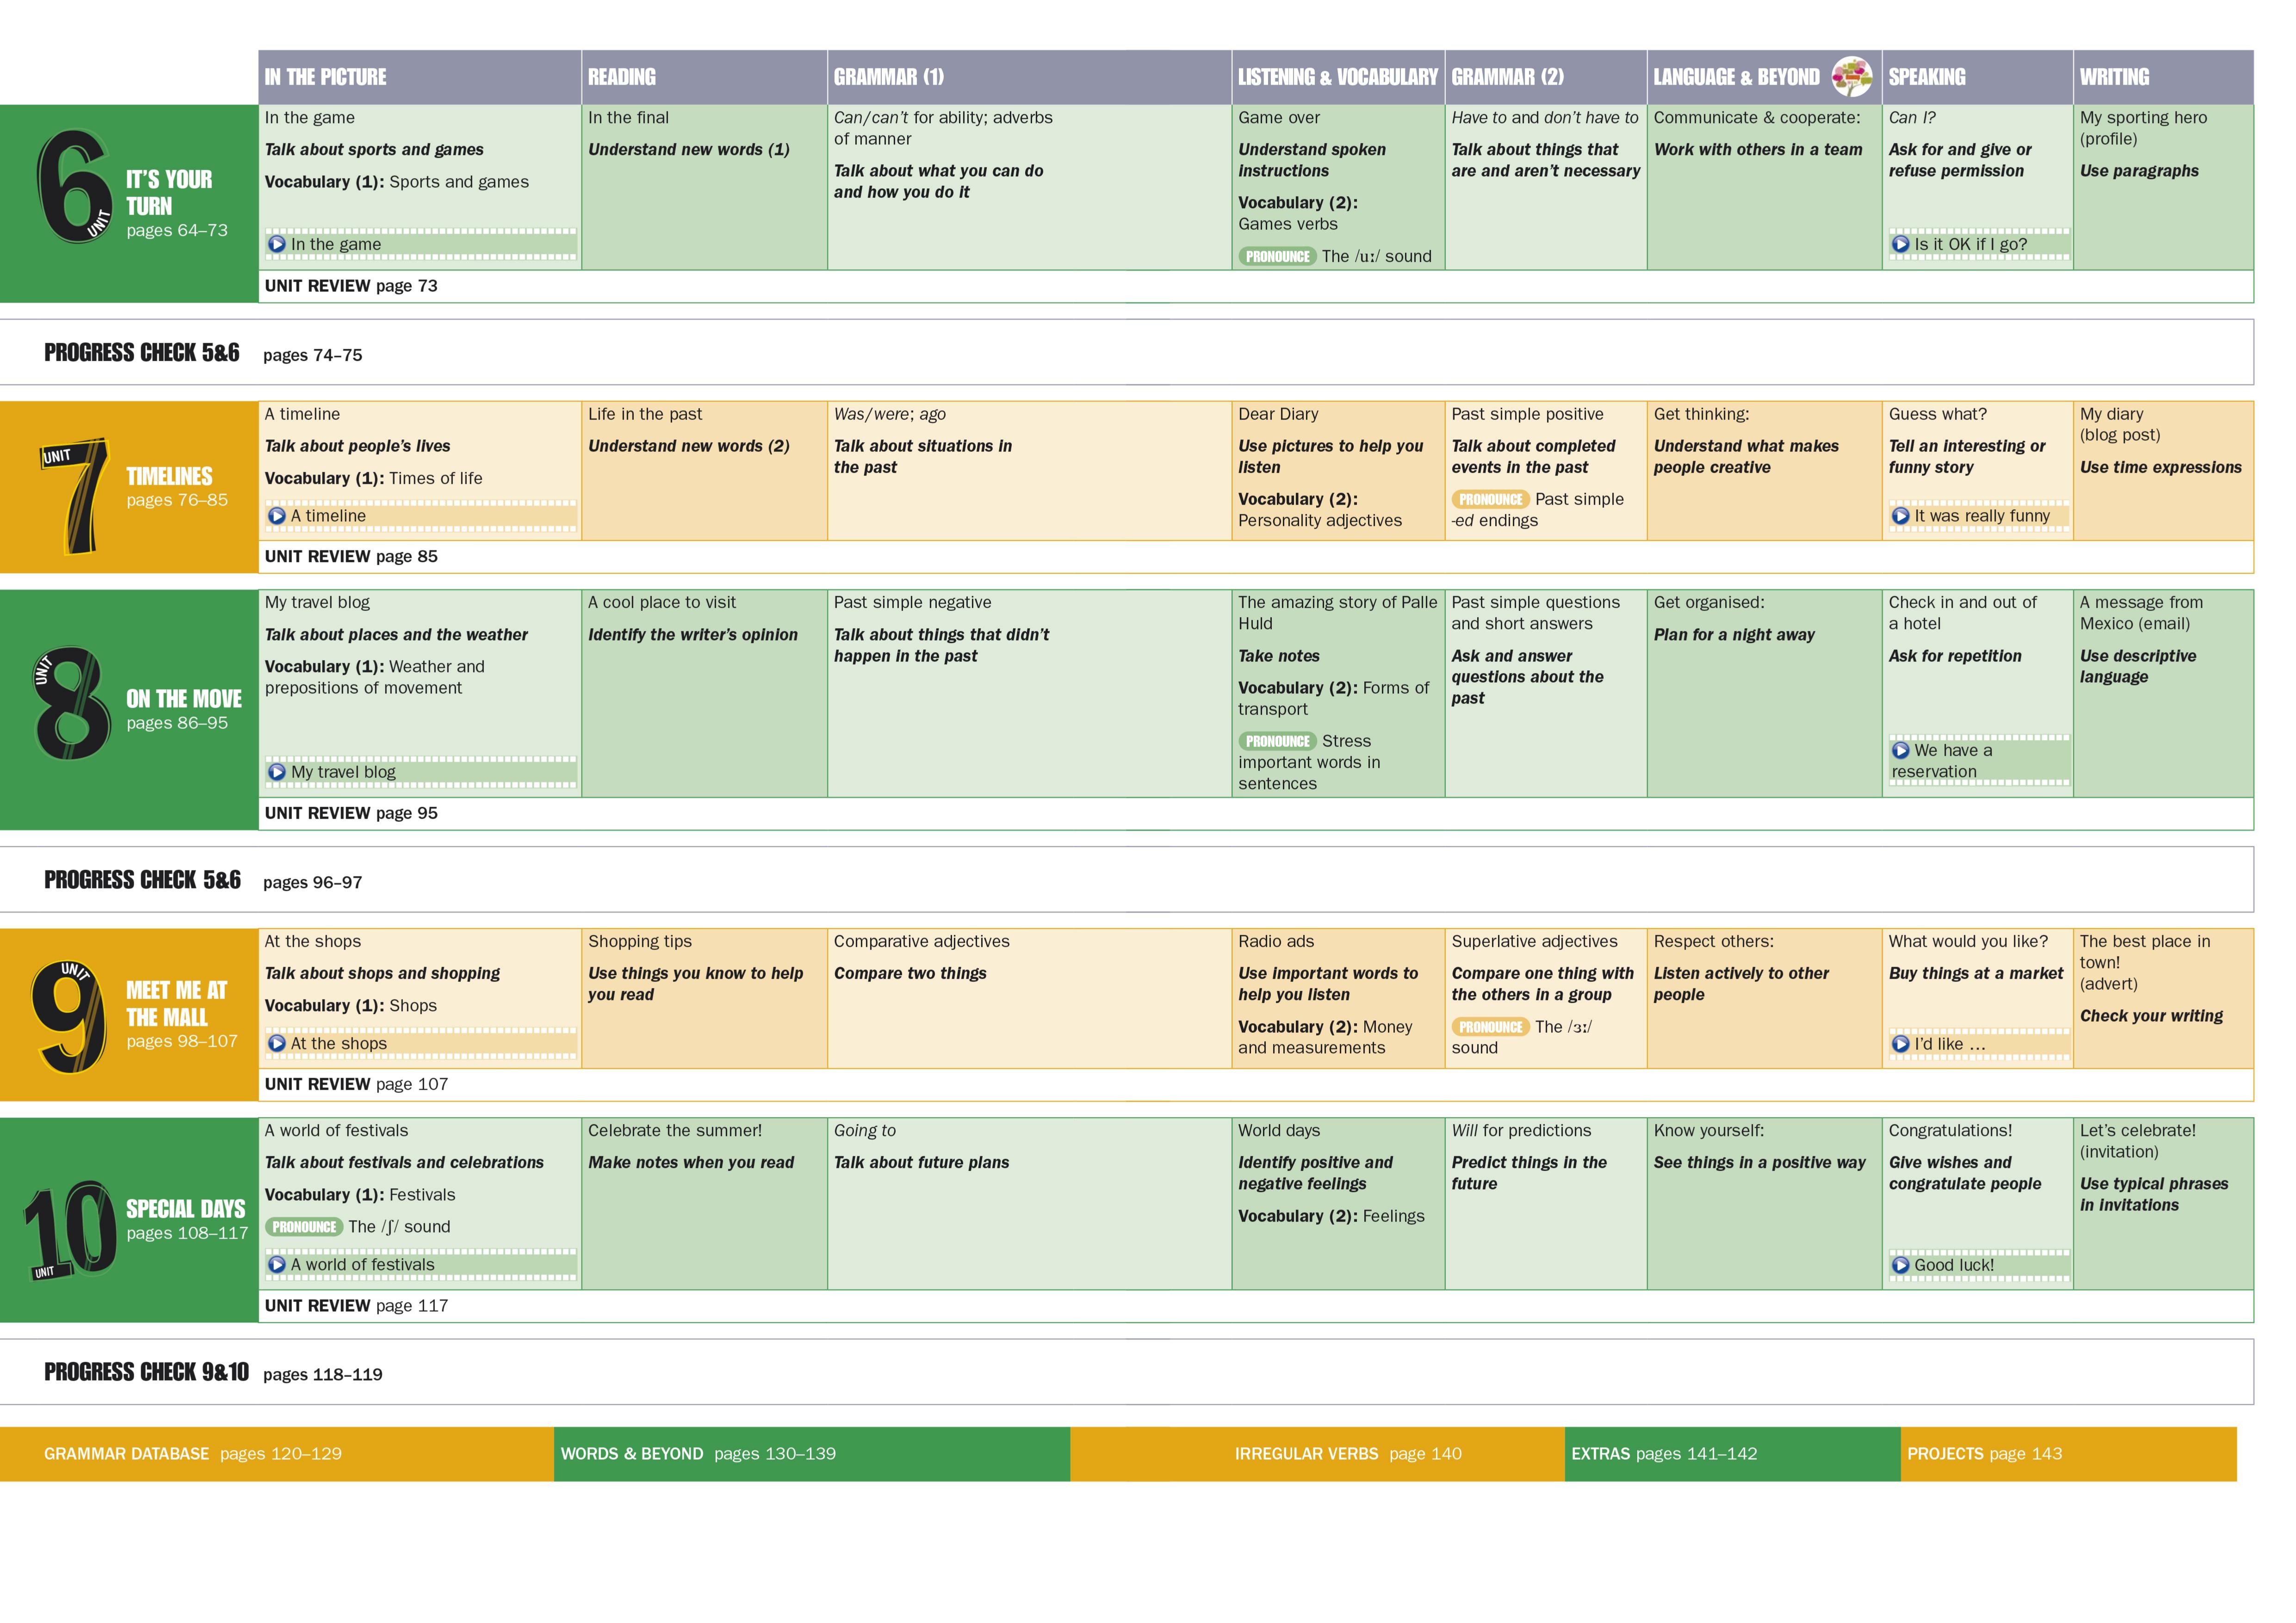Play the 'Good luck!' video icon
Viewport: 2296px width, 1623px height.
click(x=1900, y=1265)
